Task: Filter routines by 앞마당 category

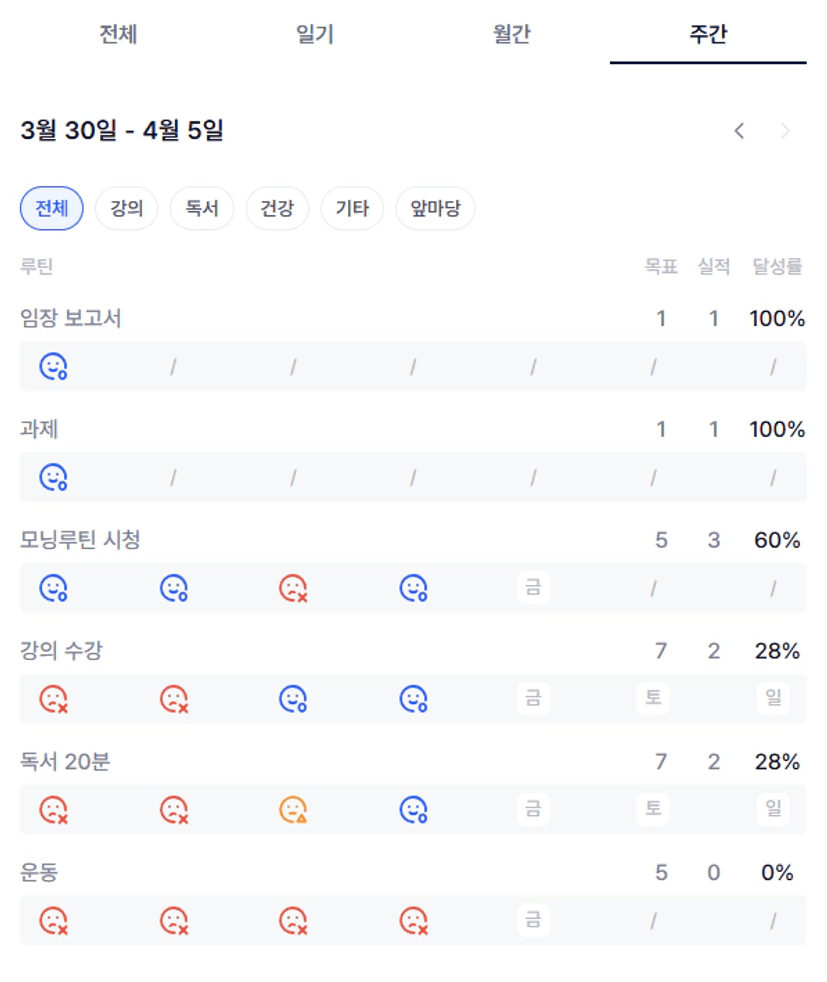Action: click(x=435, y=209)
